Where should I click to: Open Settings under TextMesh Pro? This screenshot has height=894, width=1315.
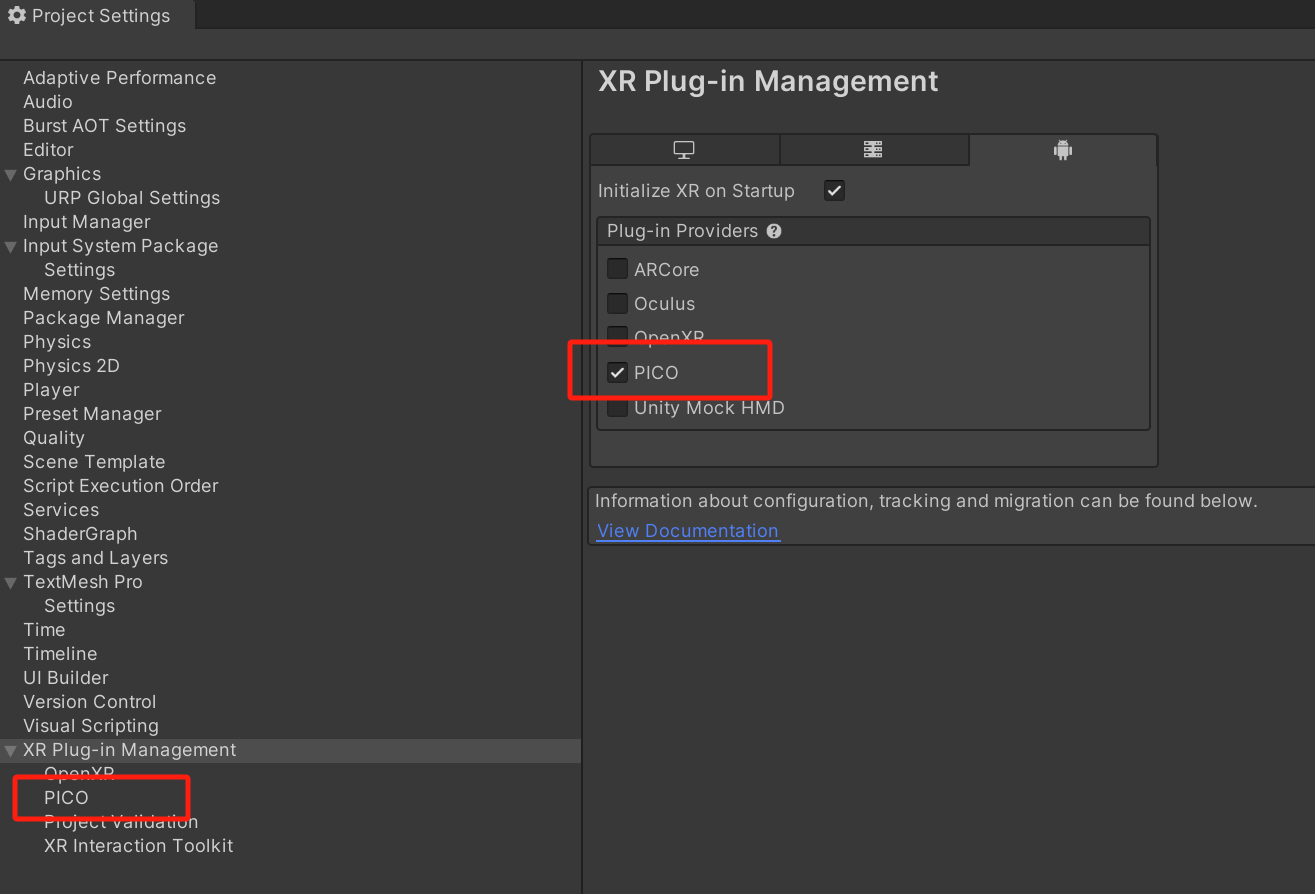tap(79, 606)
